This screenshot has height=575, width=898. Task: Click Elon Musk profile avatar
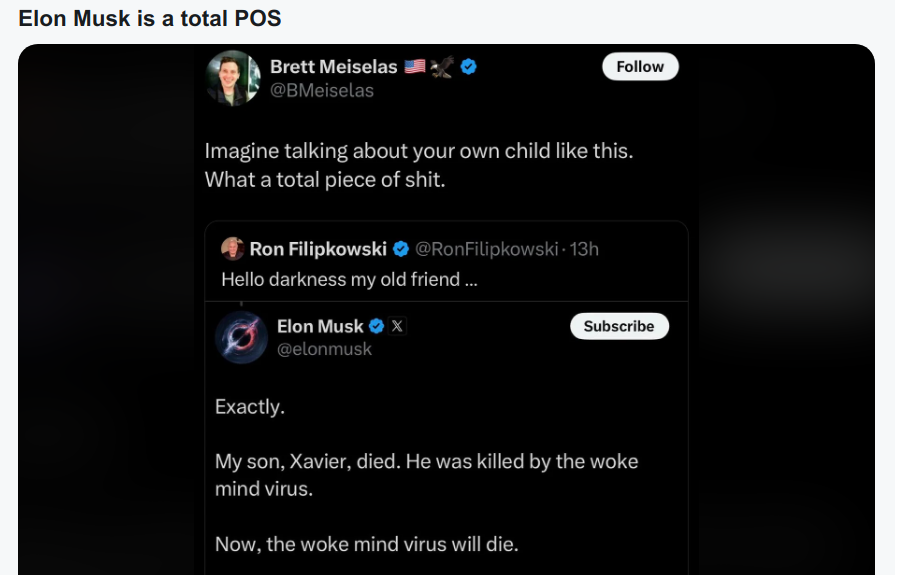pyautogui.click(x=242, y=338)
